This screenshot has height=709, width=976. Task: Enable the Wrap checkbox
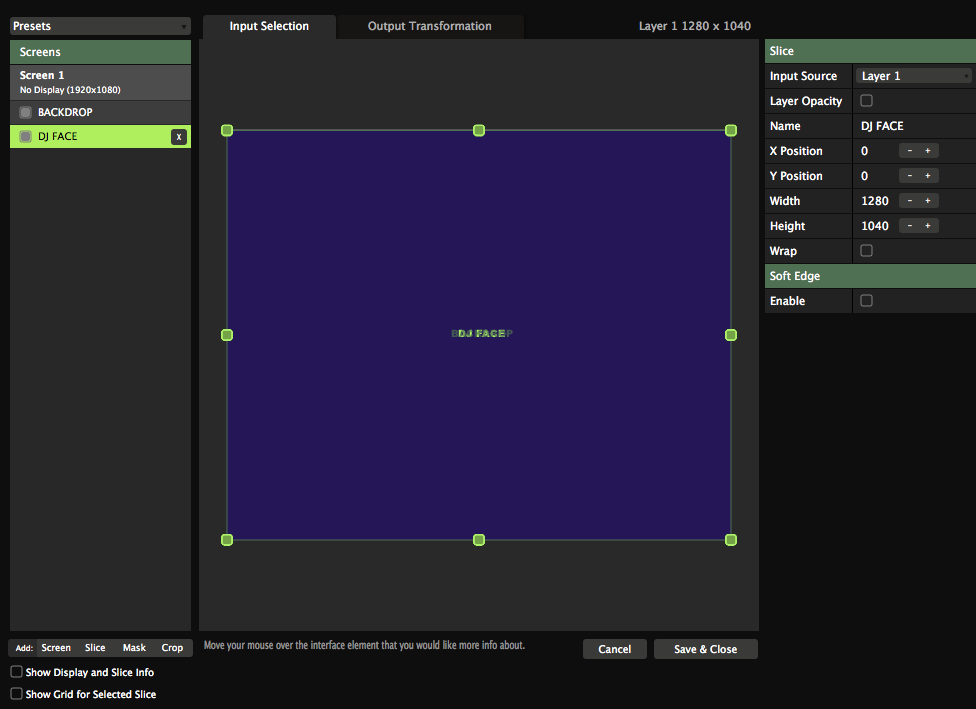click(866, 251)
